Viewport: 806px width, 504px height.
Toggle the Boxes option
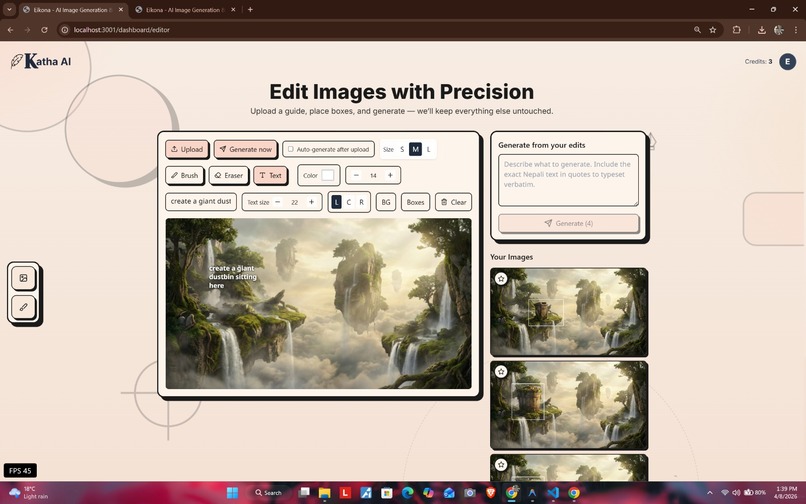pyautogui.click(x=415, y=202)
